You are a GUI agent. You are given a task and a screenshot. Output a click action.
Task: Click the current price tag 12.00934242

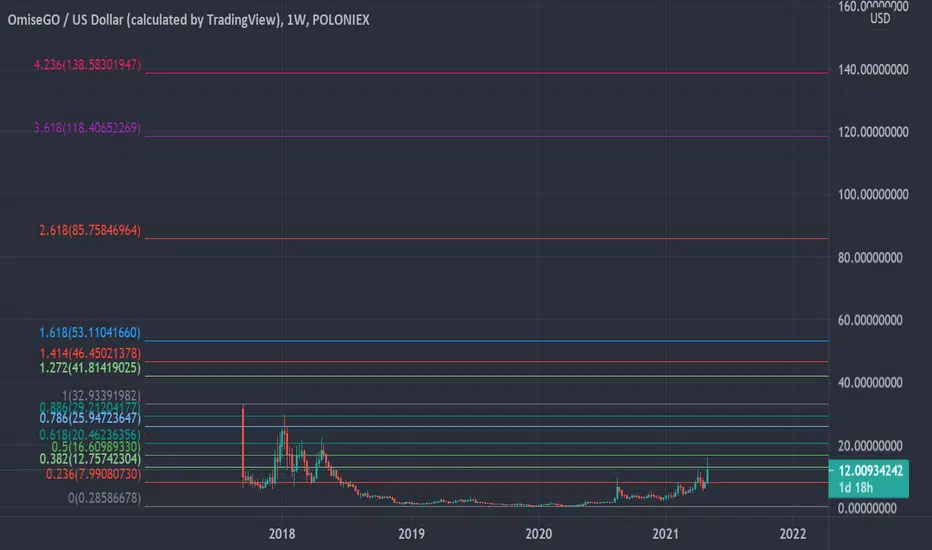click(870, 471)
